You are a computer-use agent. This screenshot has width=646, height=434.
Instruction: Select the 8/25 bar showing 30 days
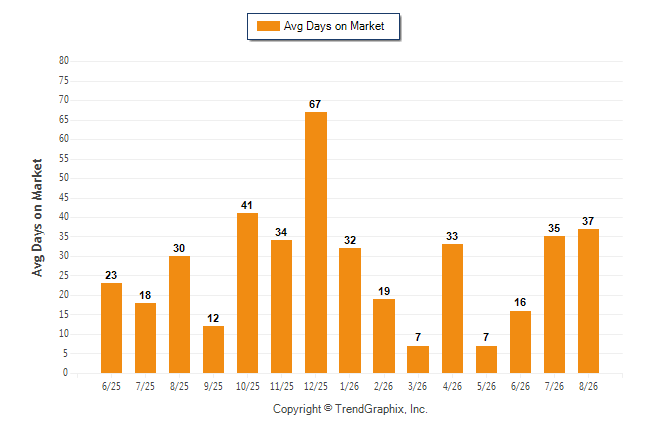point(179,314)
